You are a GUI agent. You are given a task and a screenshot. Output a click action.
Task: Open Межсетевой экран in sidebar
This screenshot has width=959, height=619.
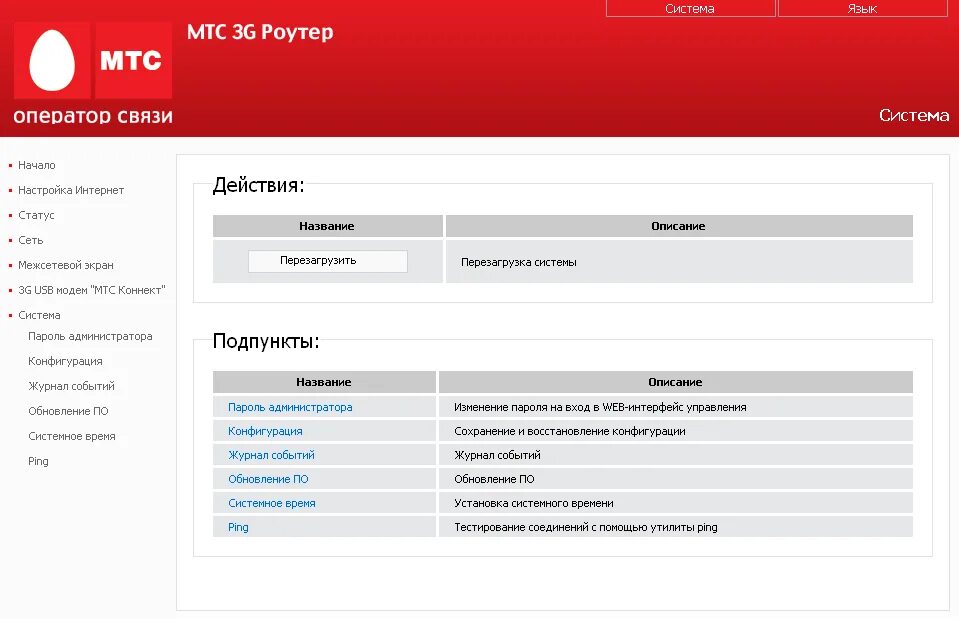(x=65, y=265)
